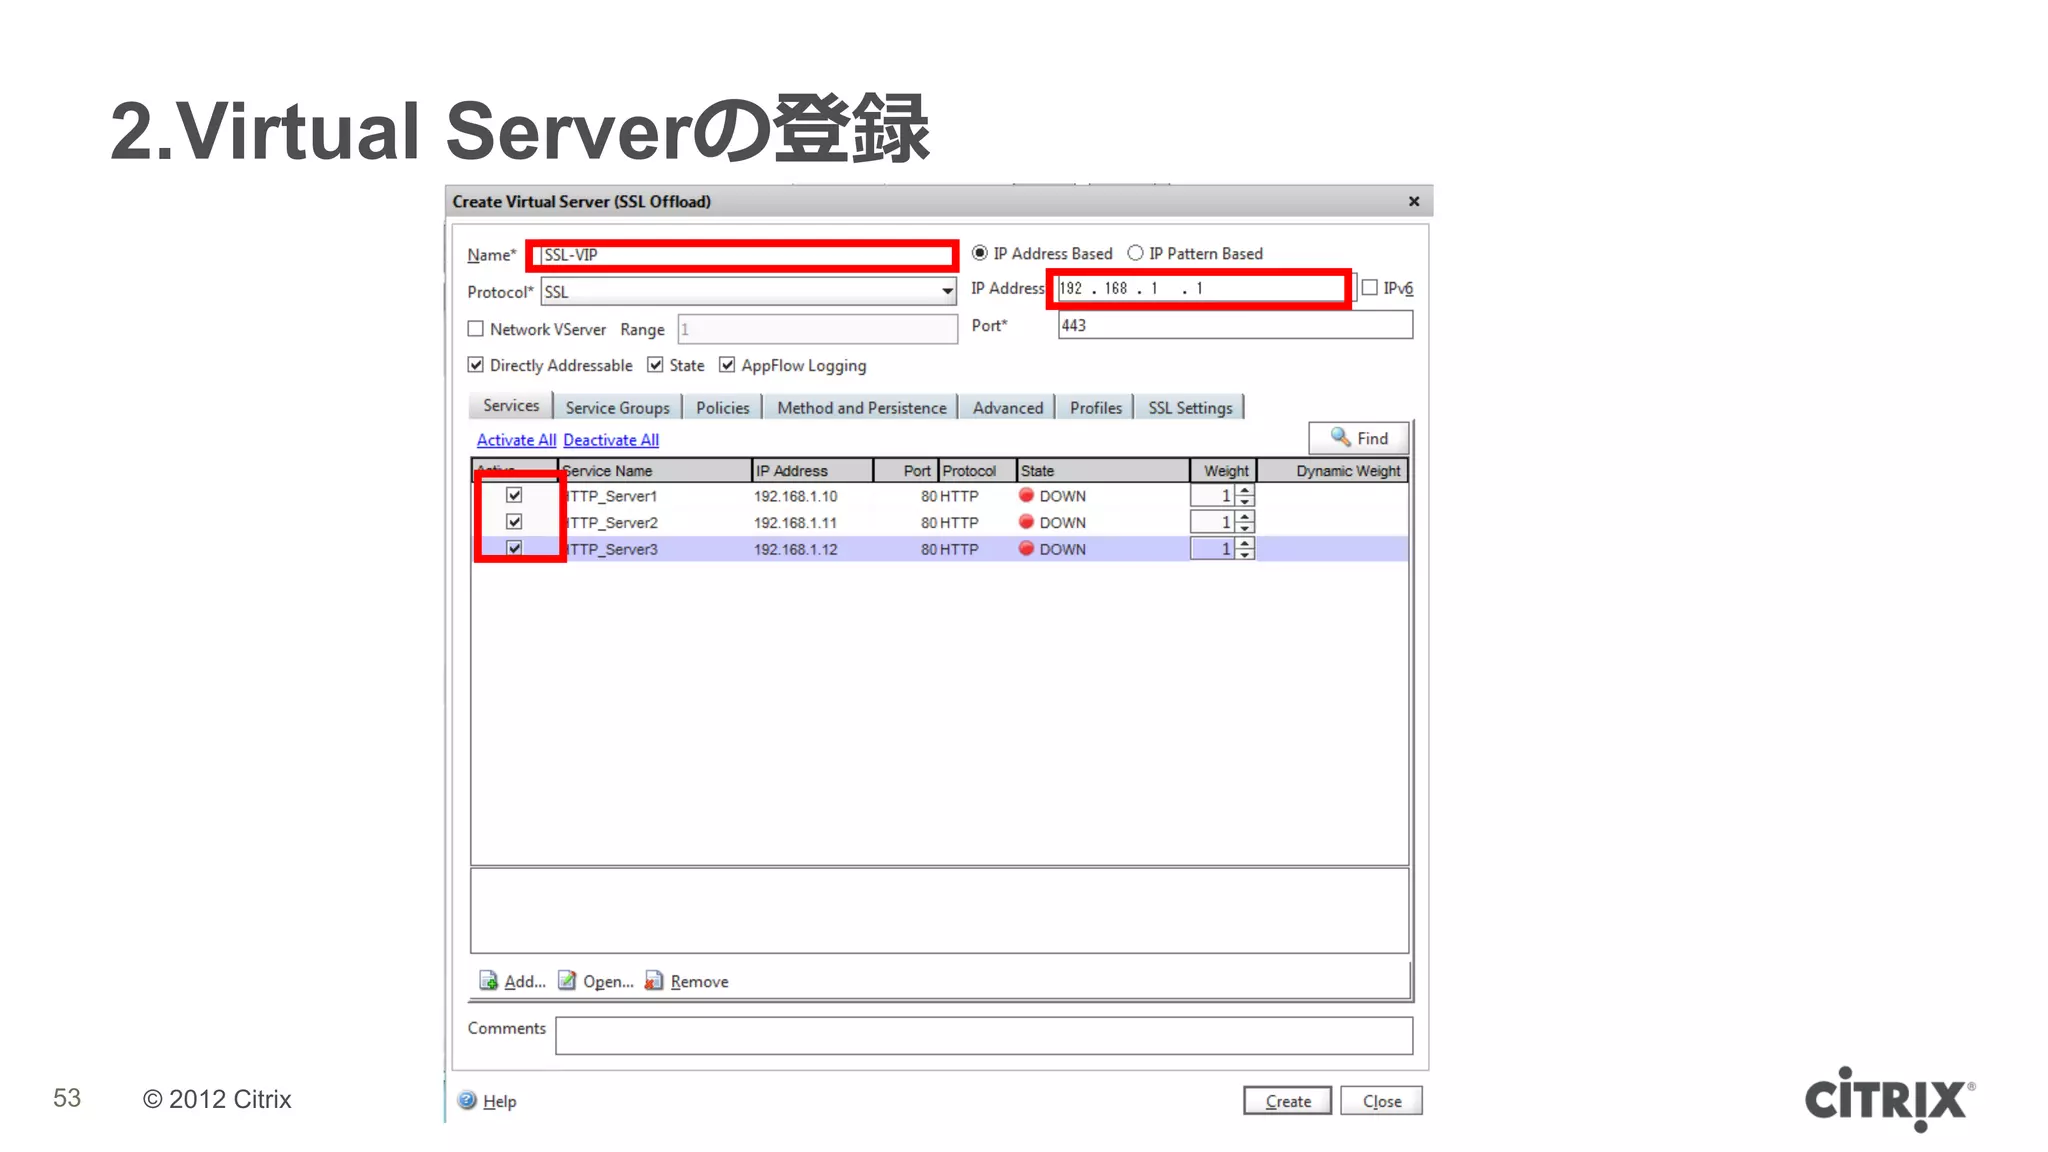Click Add... to add a service
The height and width of the screenshot is (1152, 2048).
525,981
